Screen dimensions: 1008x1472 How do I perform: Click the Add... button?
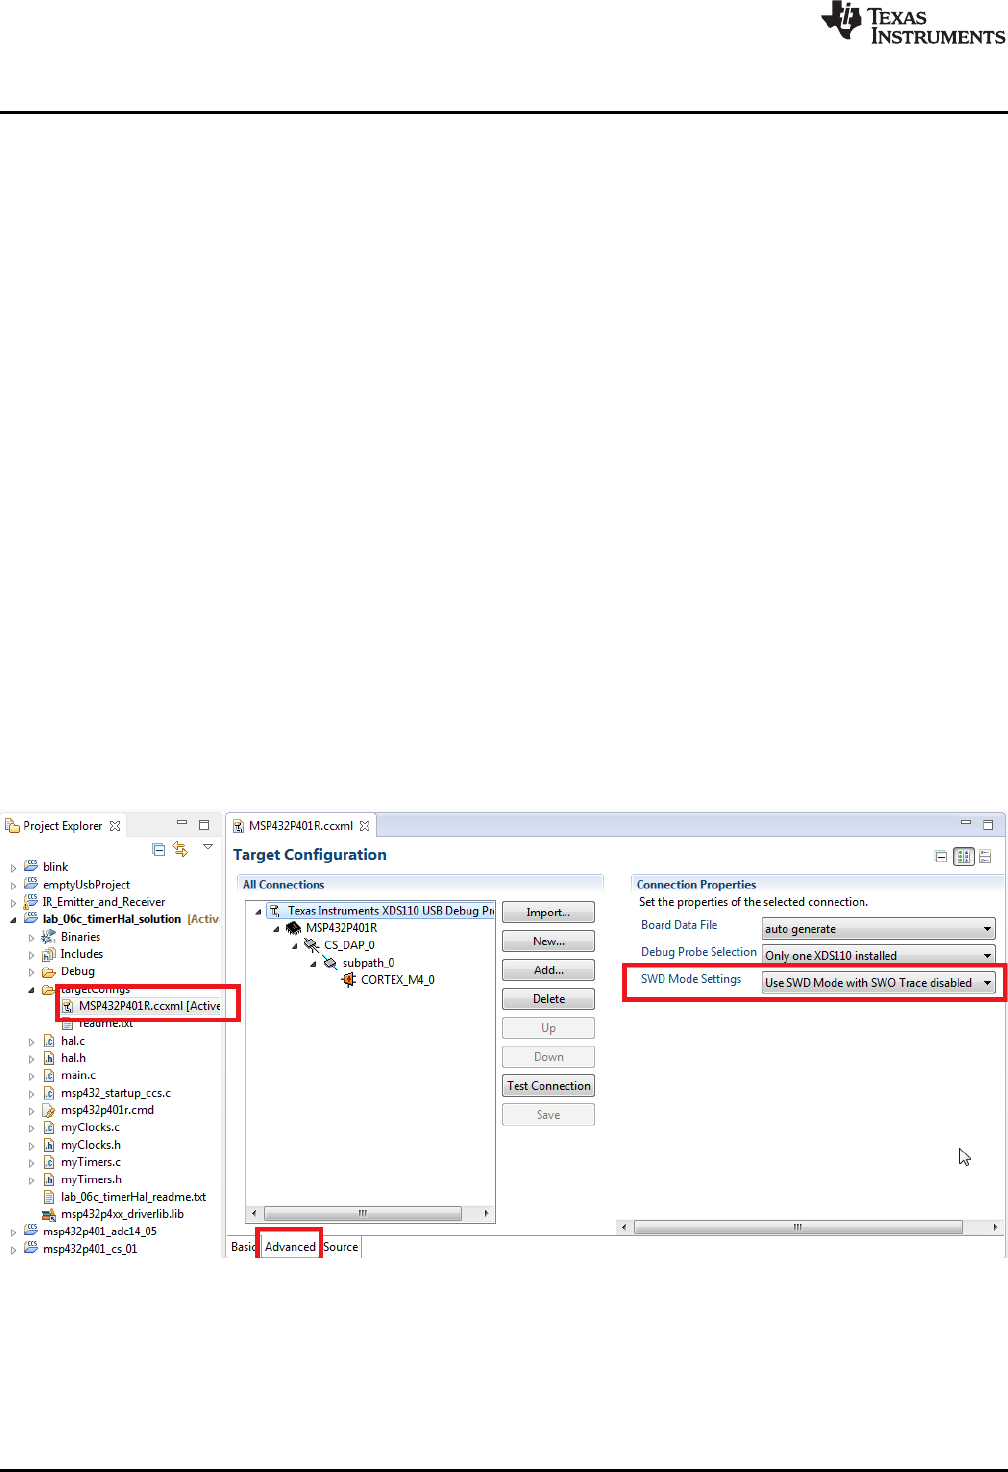pos(548,970)
